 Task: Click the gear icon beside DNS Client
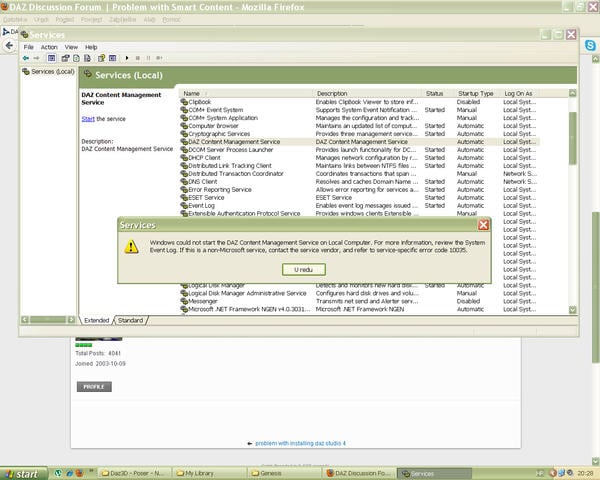[x=184, y=182]
